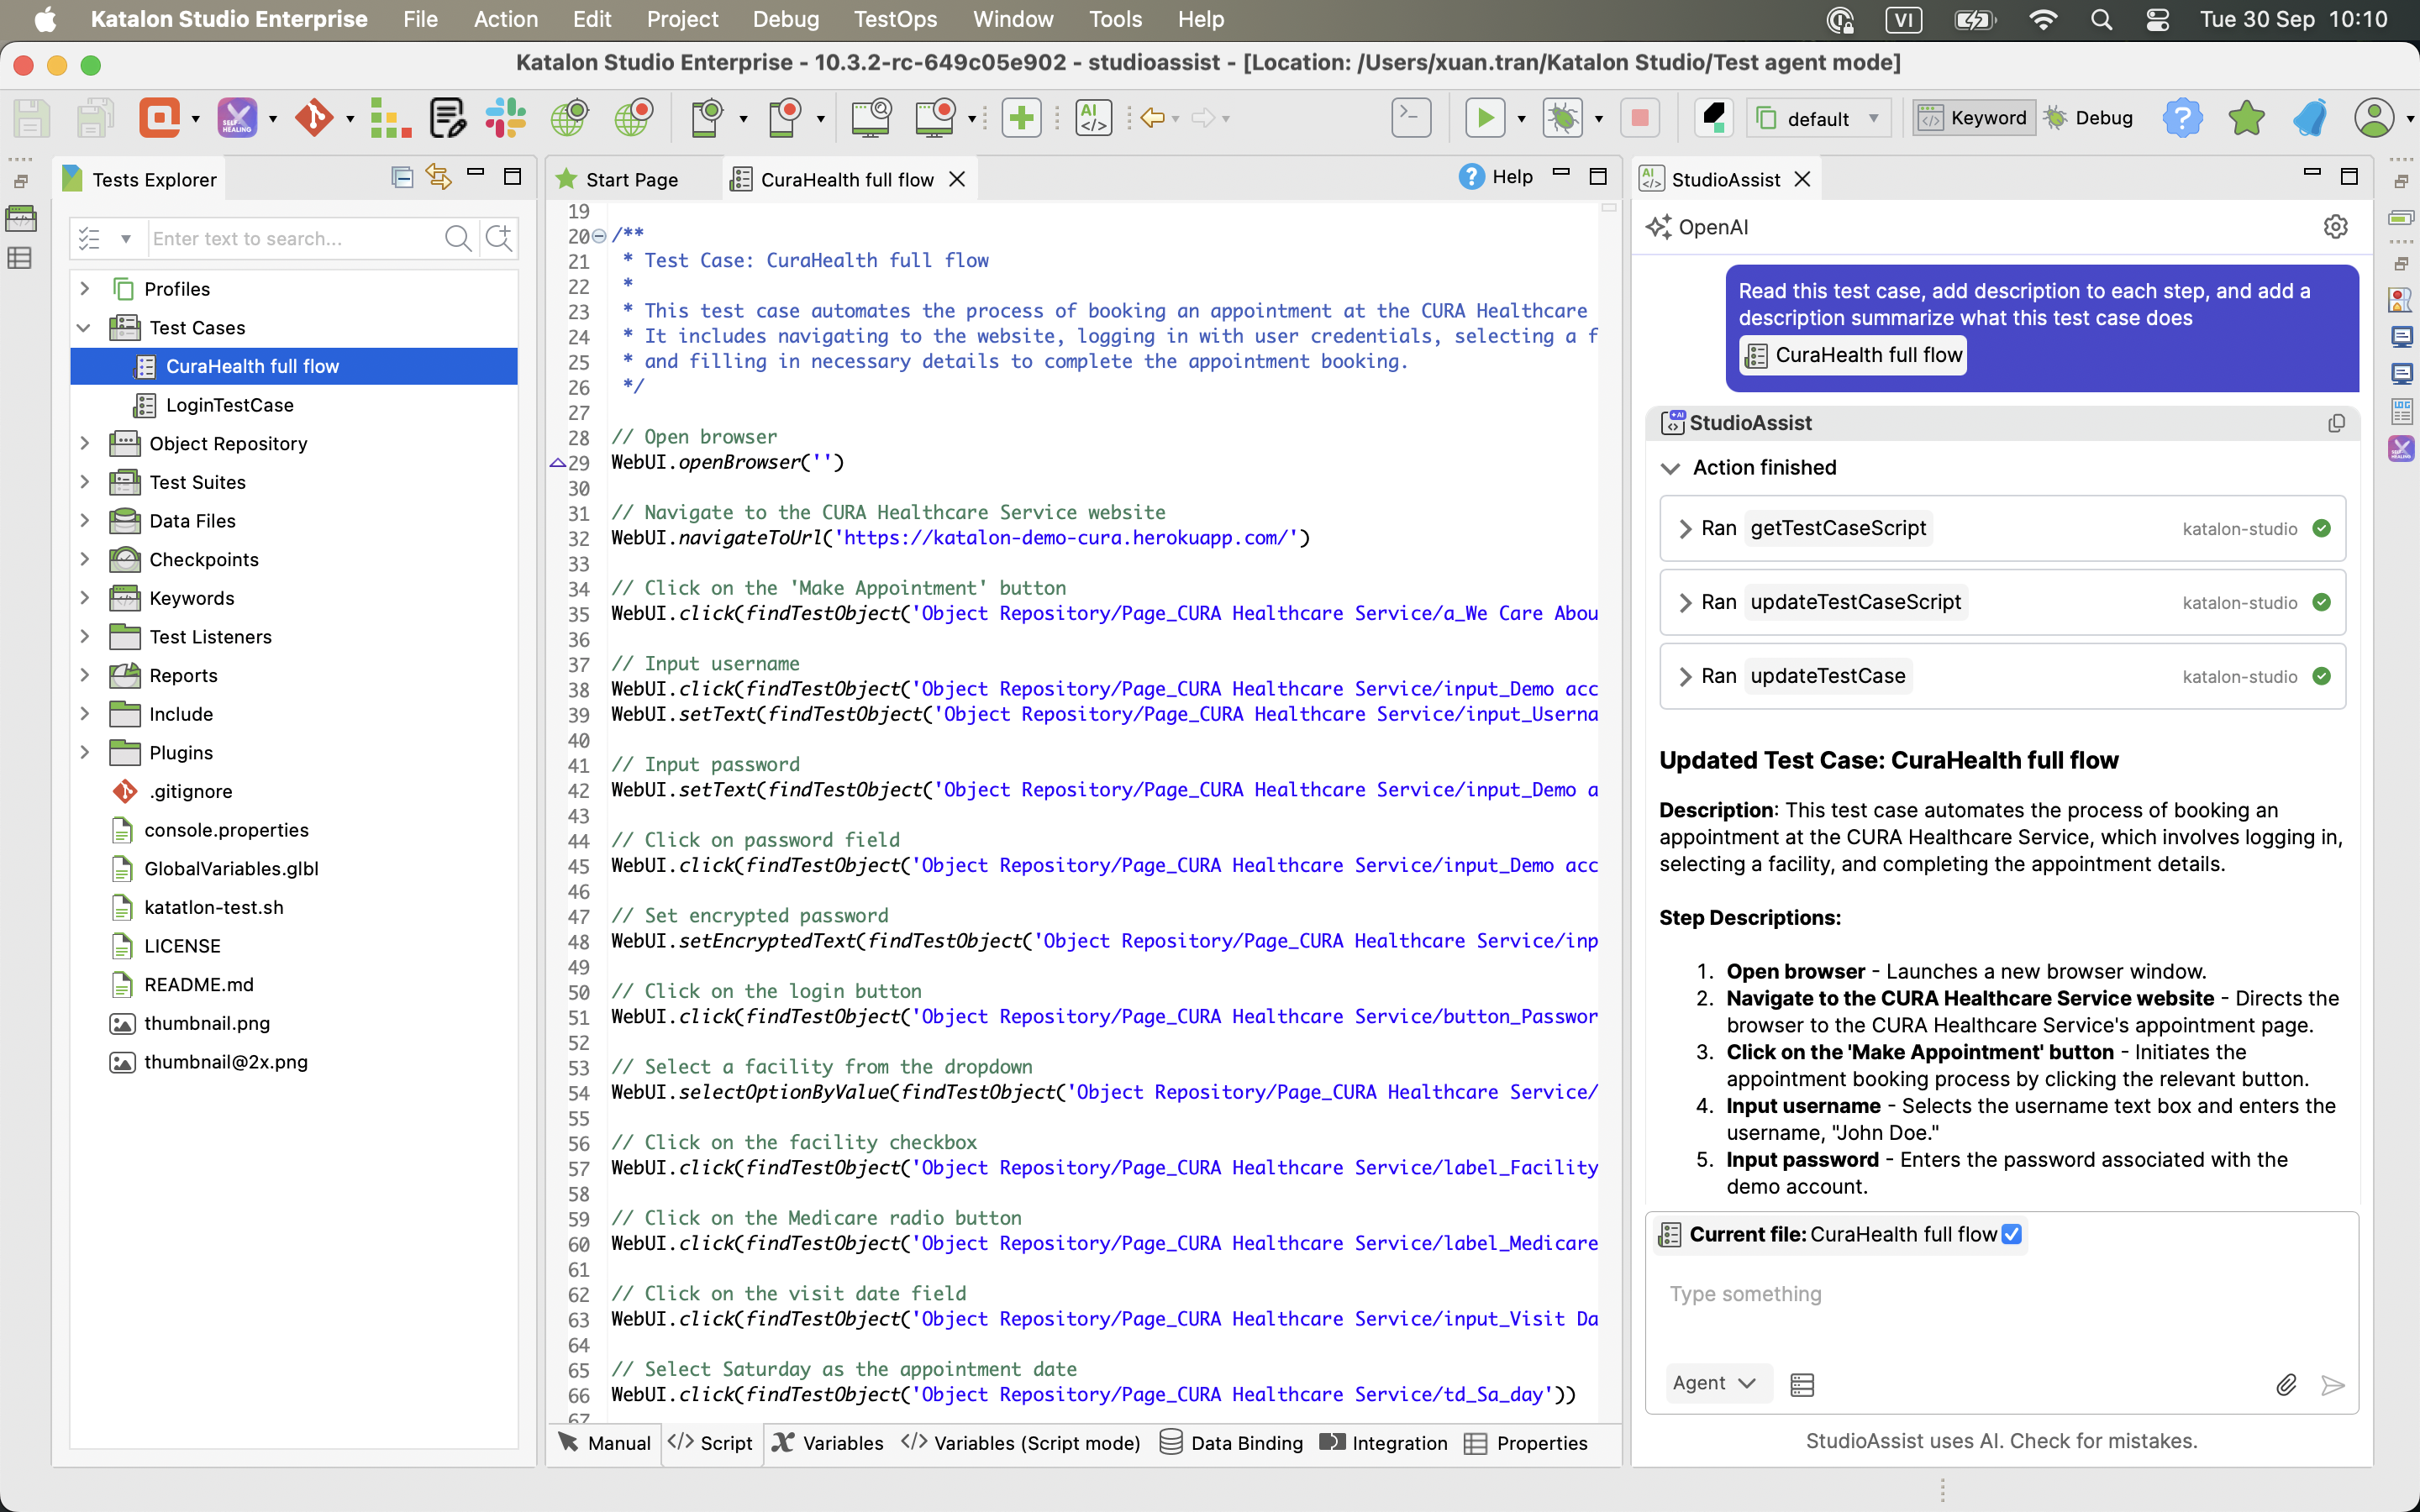Switch to Keyword perspective toggle
Image resolution: width=2420 pixels, height=1512 pixels.
pyautogui.click(x=1974, y=118)
